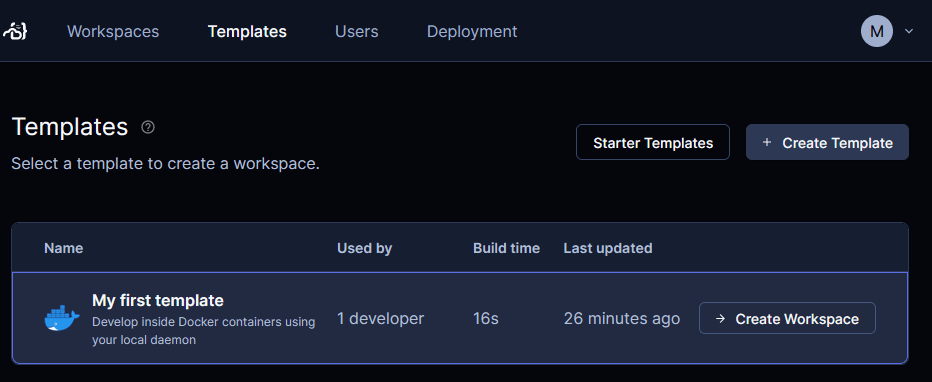The height and width of the screenshot is (382, 932).
Task: Go to the Users page
Action: point(357,31)
